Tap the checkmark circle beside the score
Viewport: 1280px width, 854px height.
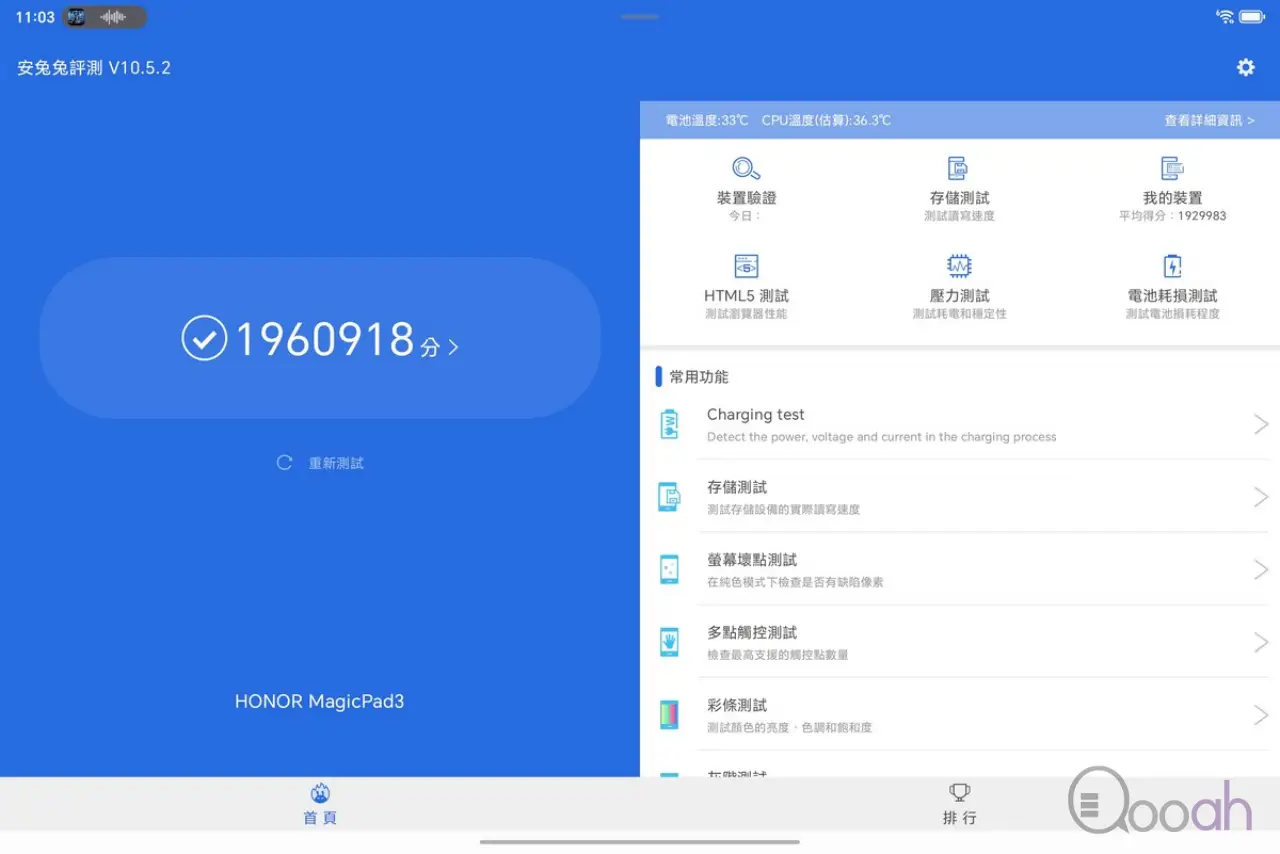tap(204, 338)
